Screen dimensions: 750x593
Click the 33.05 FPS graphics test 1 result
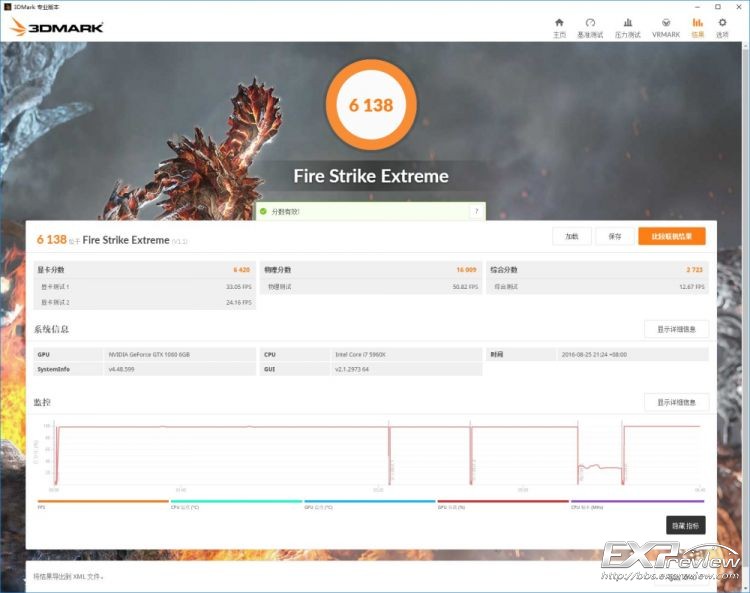239,287
